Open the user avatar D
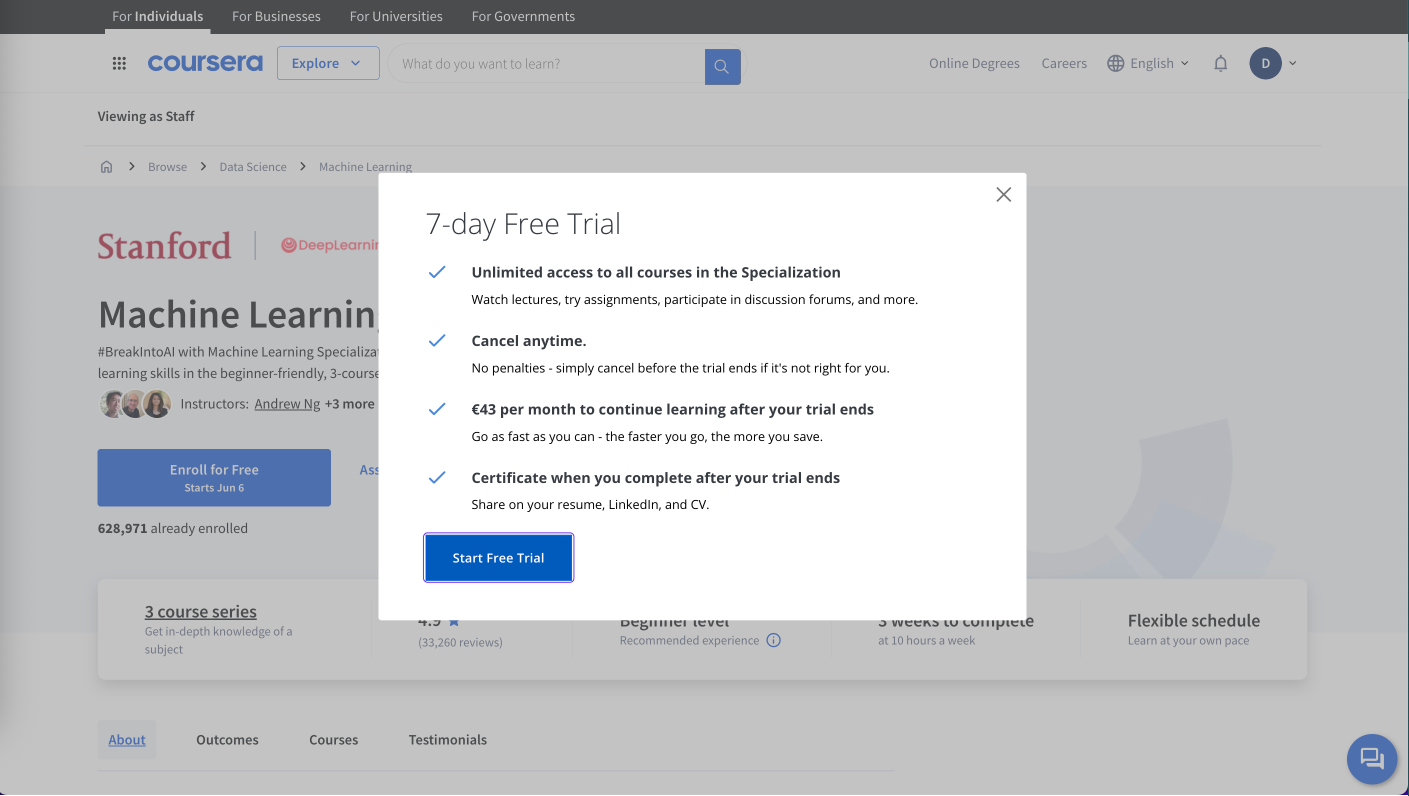The height and width of the screenshot is (796, 1409). (x=1265, y=63)
